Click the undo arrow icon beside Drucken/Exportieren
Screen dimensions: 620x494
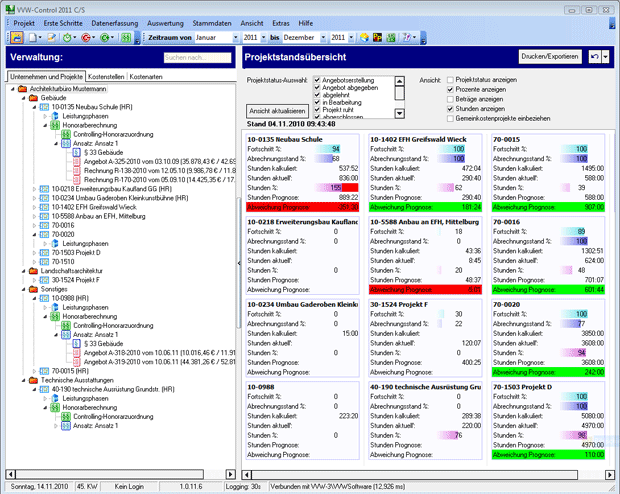594,57
